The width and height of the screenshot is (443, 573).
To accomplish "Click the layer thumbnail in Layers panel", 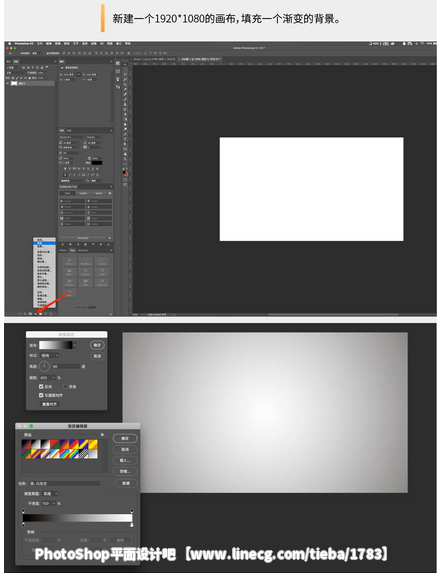I will click(14, 83).
